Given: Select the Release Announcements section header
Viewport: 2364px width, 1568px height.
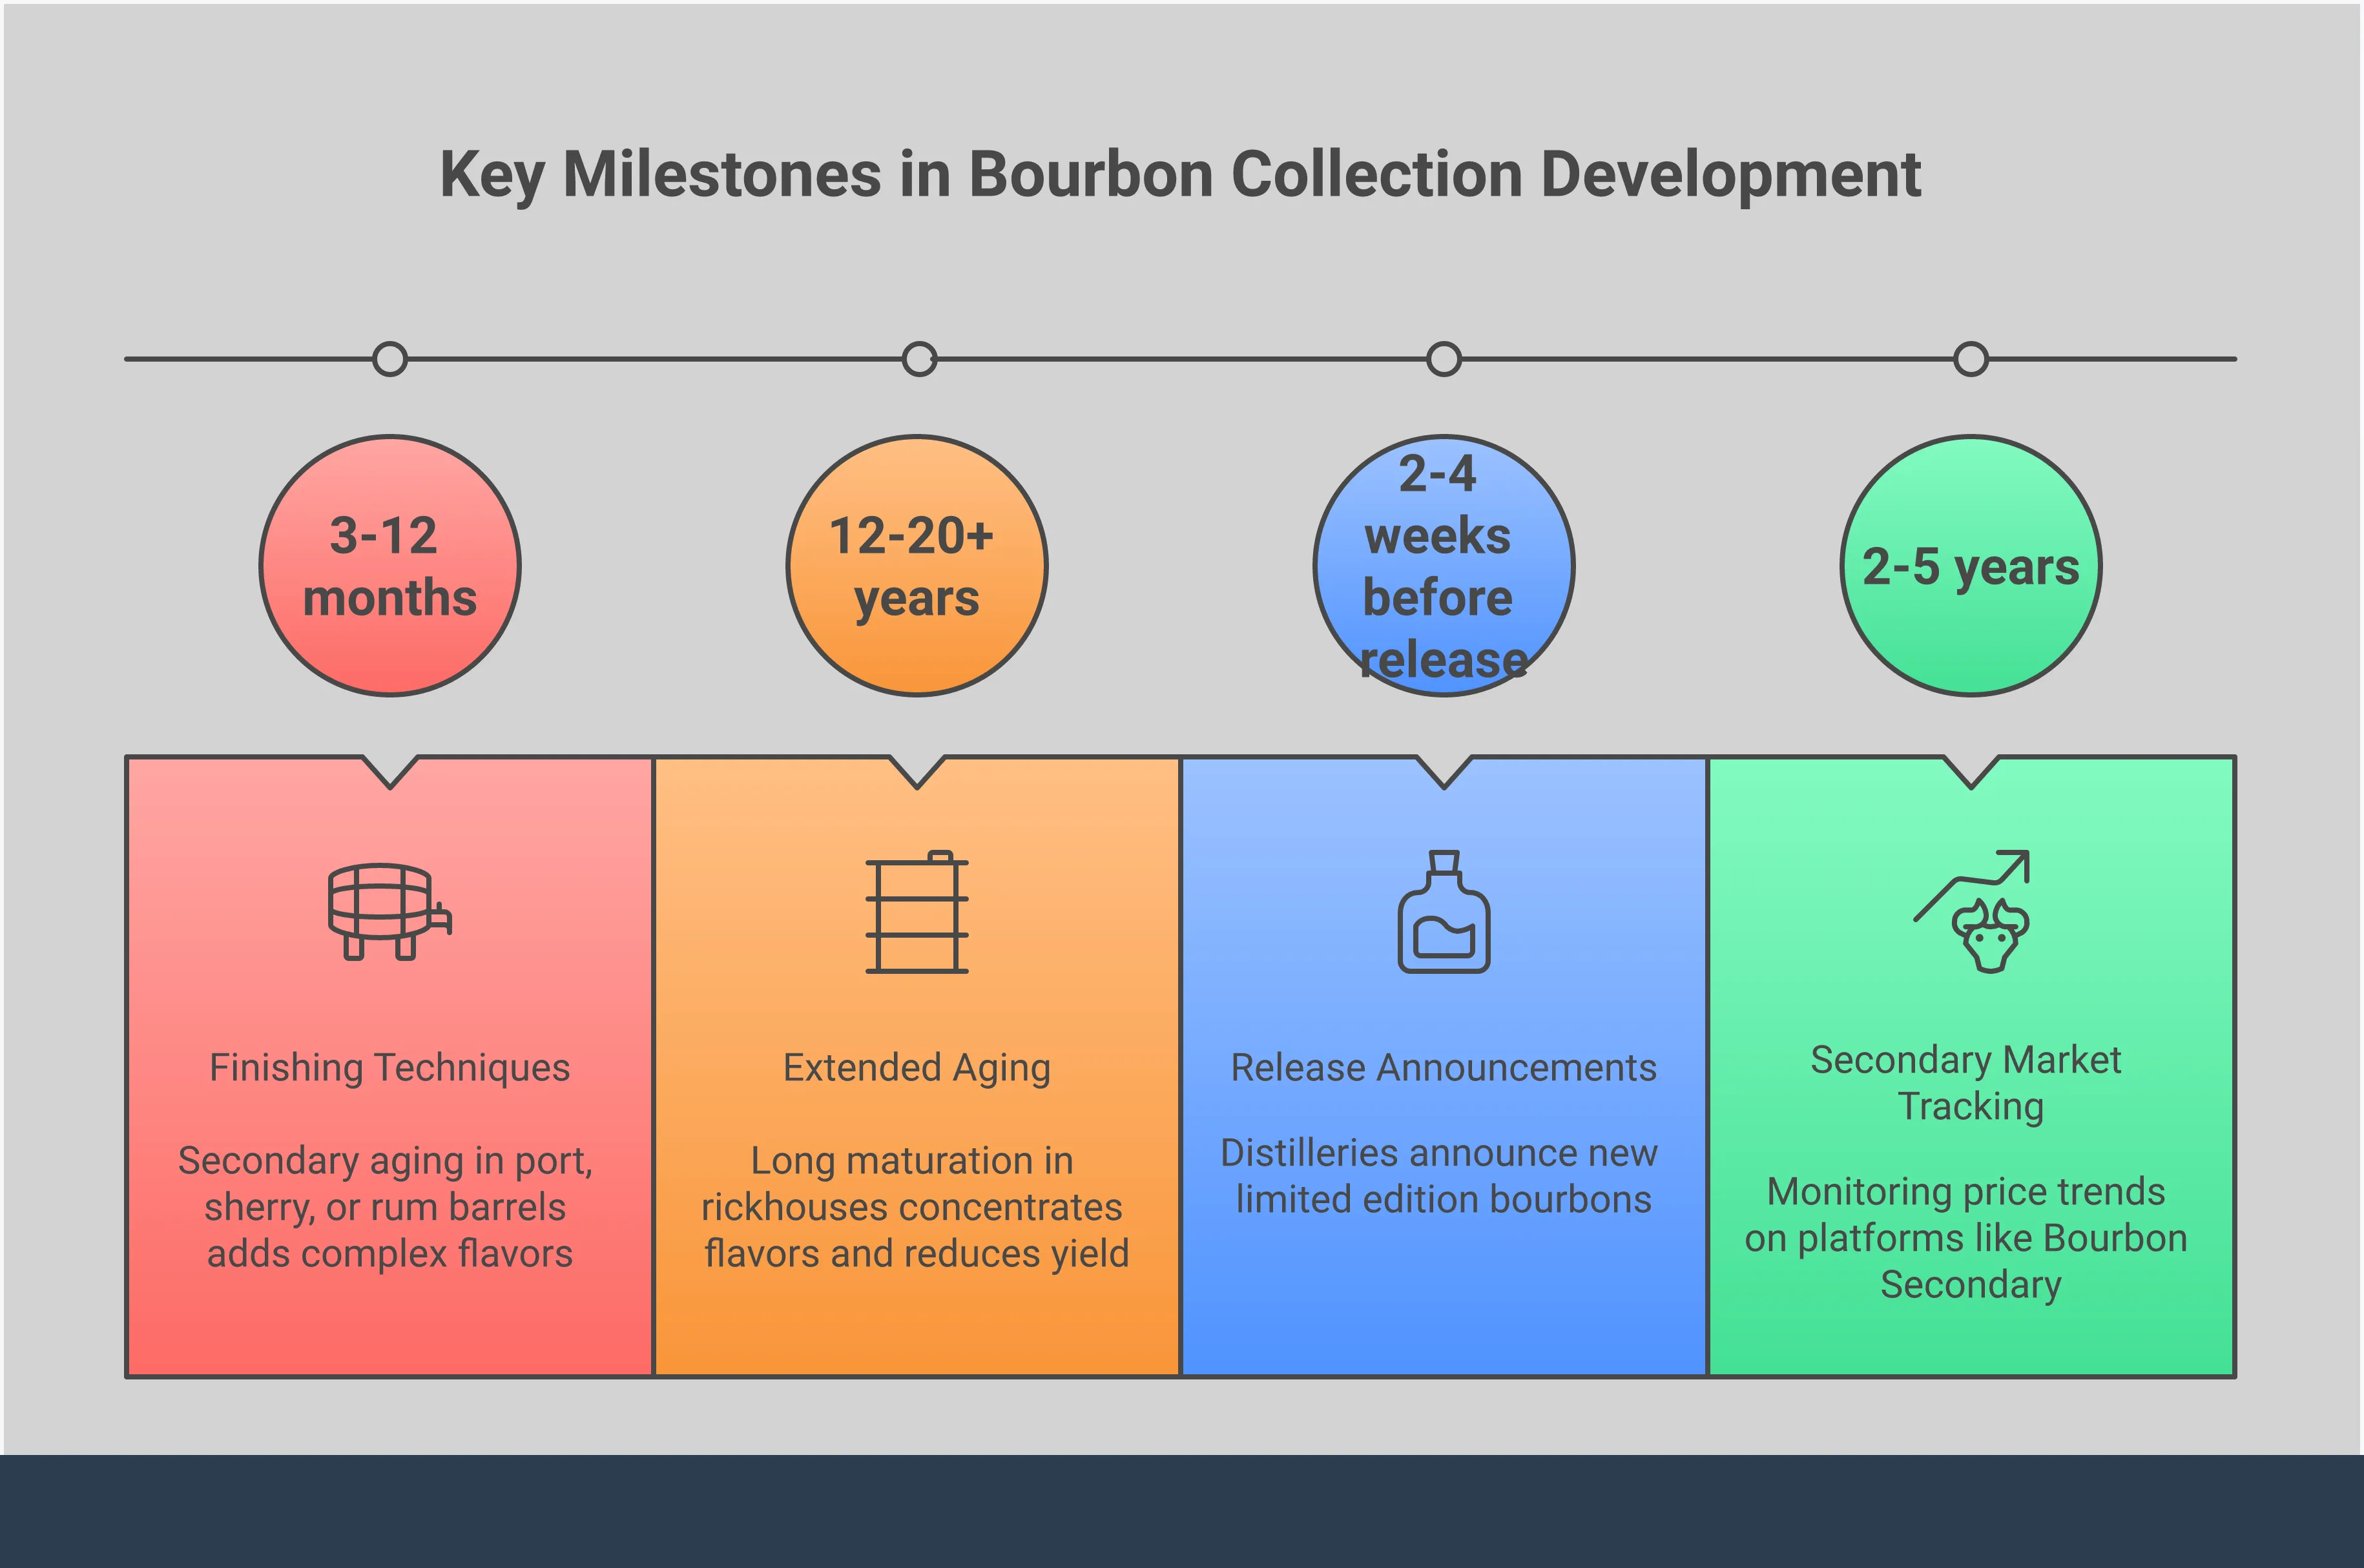Looking at the screenshot, I should click(1444, 1067).
